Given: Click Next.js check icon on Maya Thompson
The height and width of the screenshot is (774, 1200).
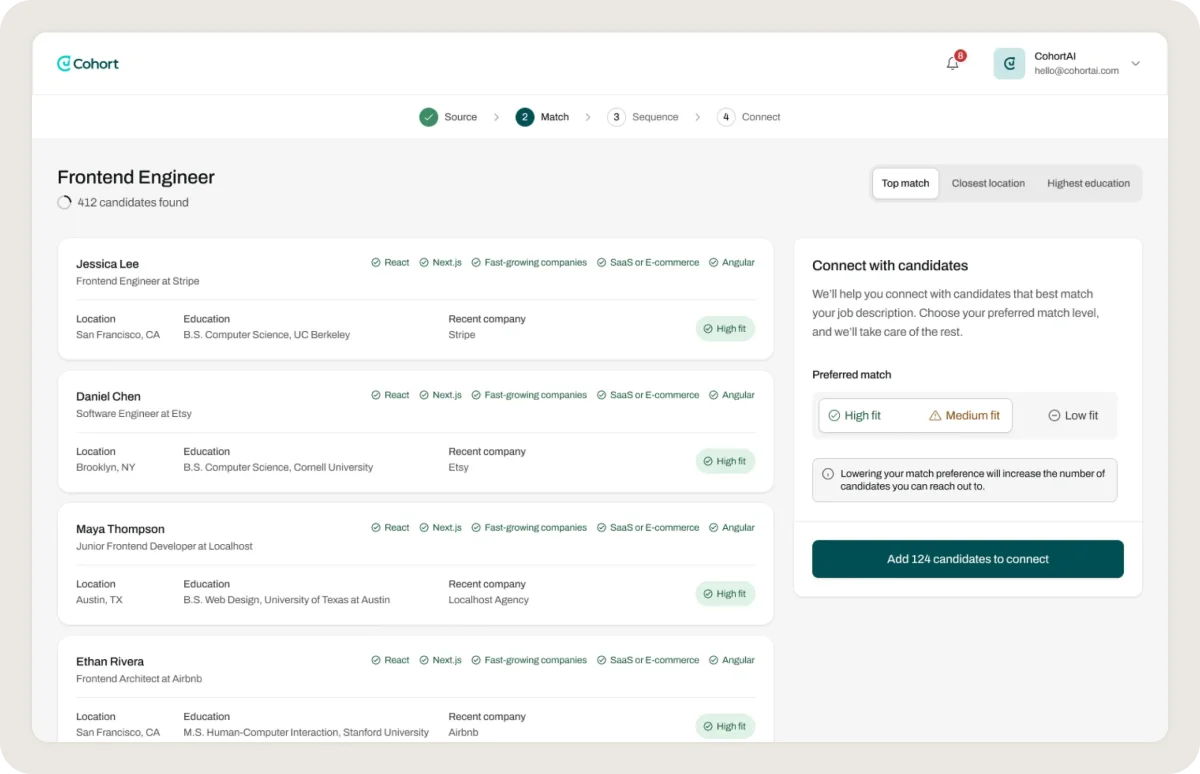Looking at the screenshot, I should pyautogui.click(x=424, y=527).
